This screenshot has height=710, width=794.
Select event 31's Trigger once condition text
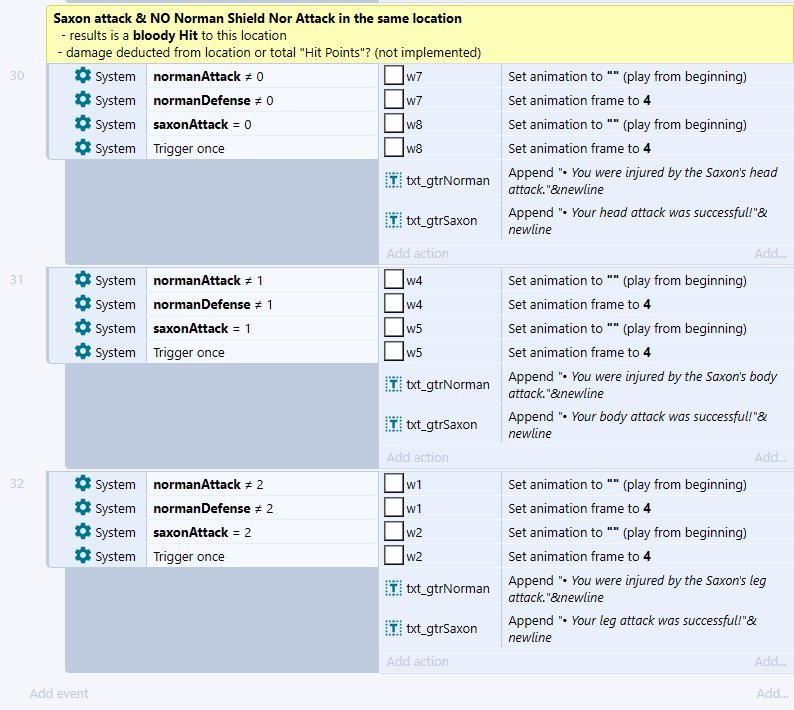pyautogui.click(x=189, y=352)
